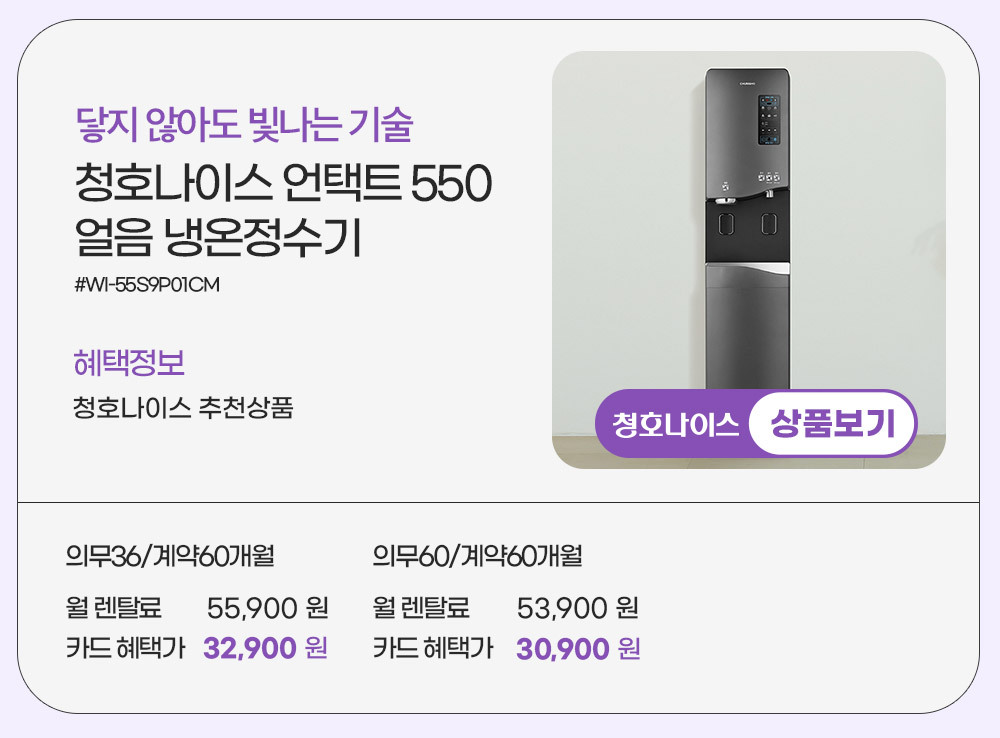1000x738 pixels.
Task: Select the 의무60/계약60개월 plan heading
Action: pos(477,555)
